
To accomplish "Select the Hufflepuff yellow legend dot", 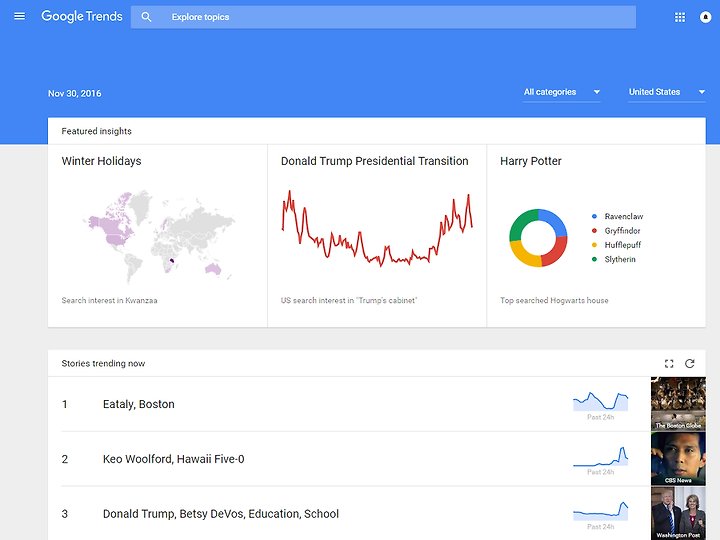I will (x=594, y=245).
